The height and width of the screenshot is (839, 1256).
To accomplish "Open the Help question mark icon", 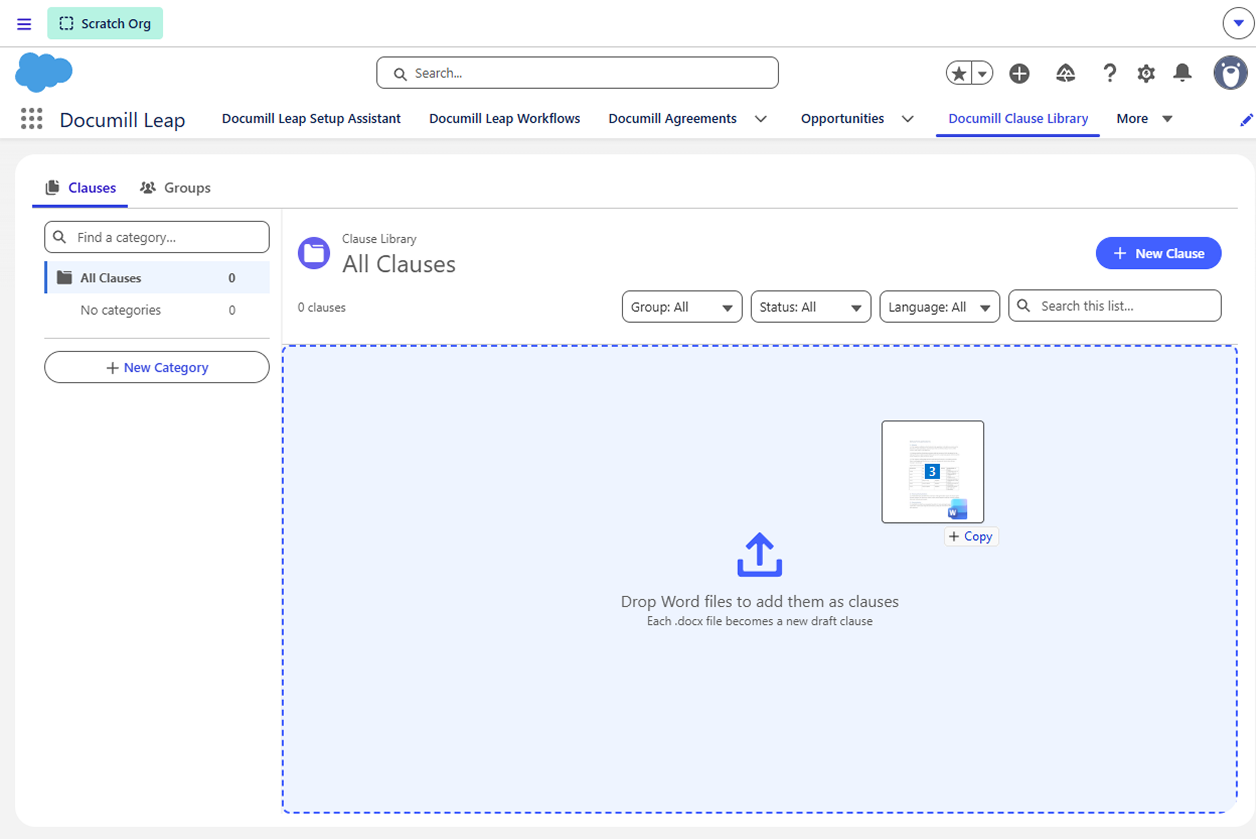I will point(1109,73).
